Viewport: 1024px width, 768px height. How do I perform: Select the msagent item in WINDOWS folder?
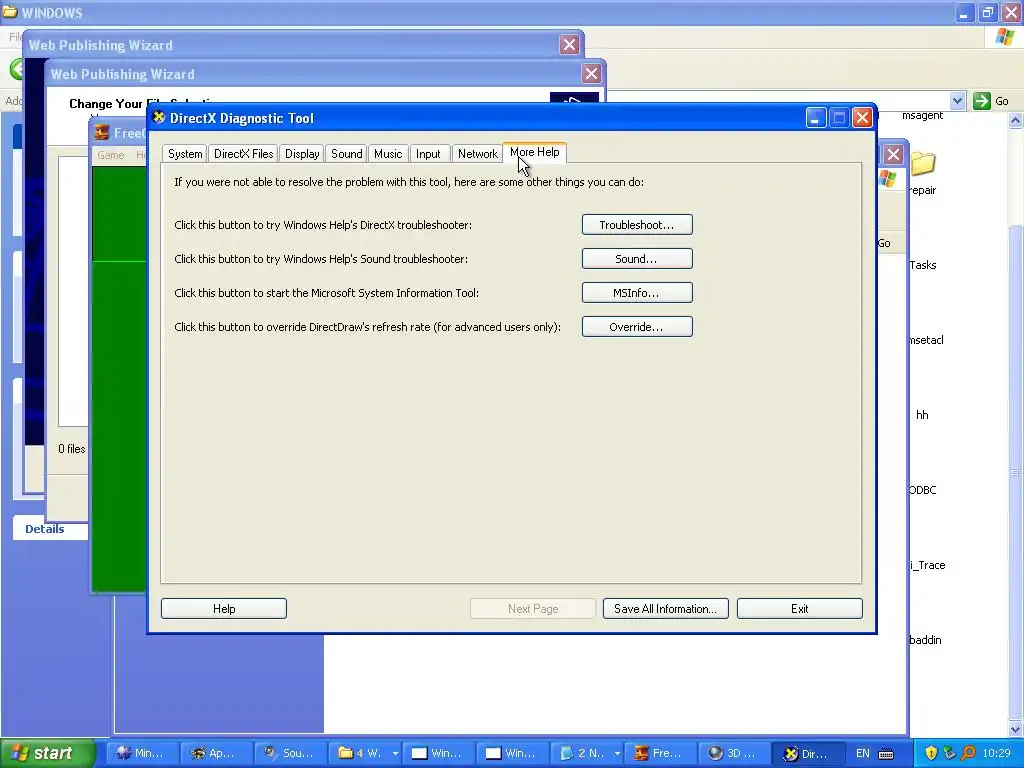[922, 116]
